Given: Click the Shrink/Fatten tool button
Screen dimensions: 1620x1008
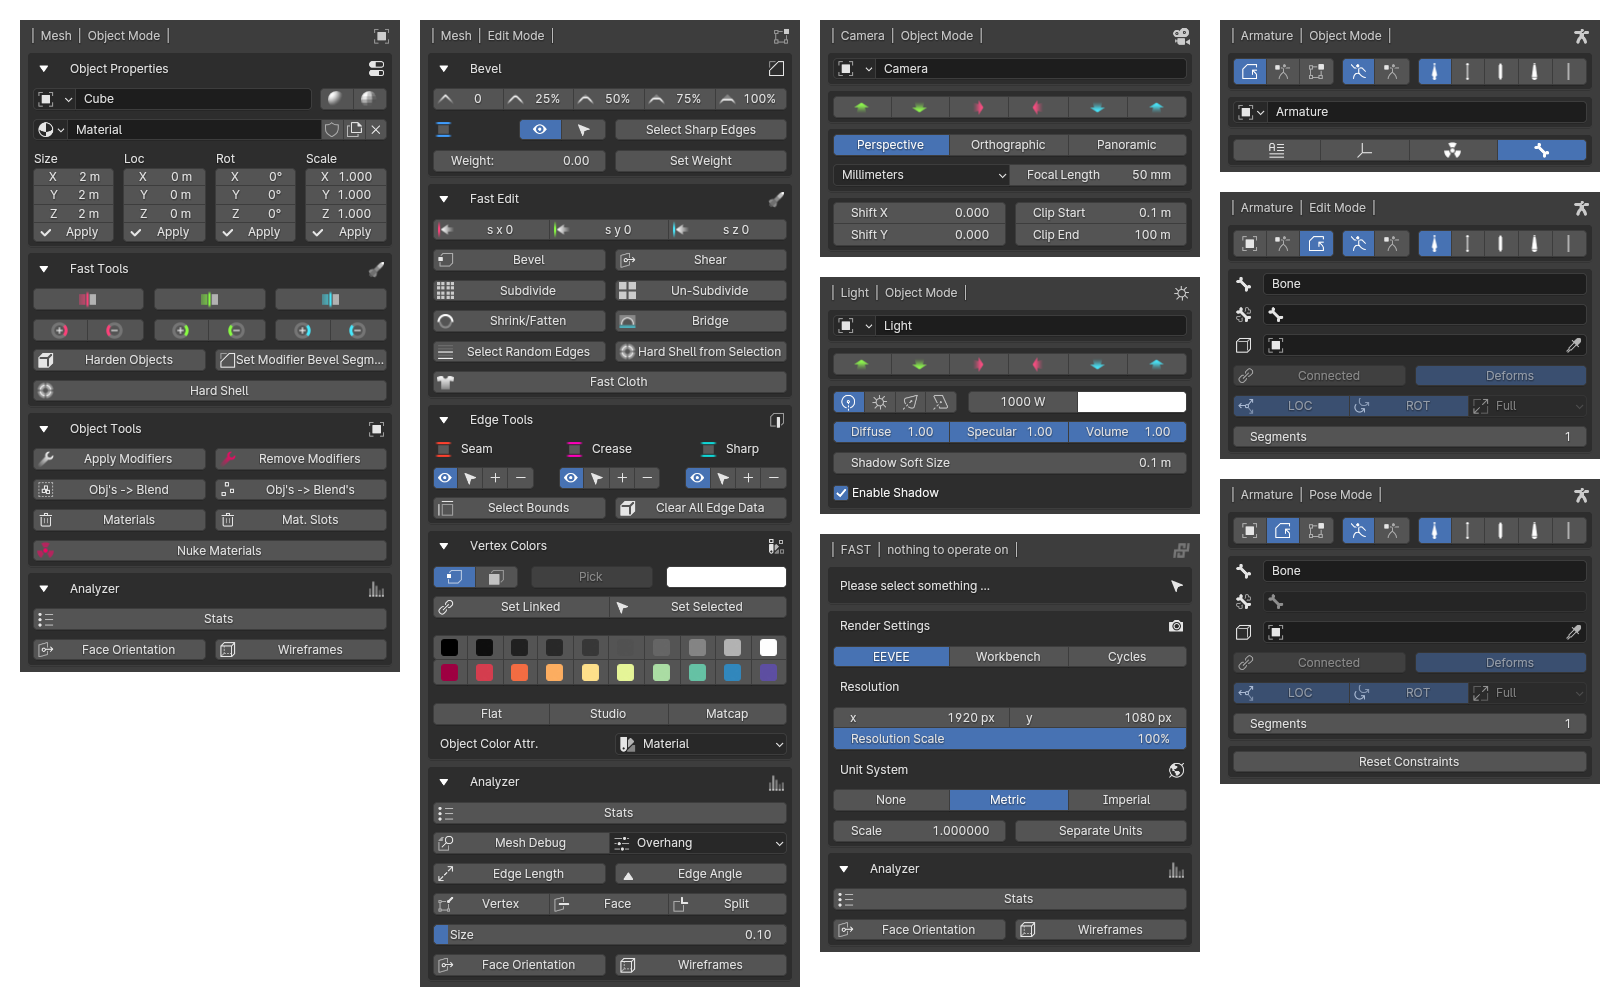Looking at the screenshot, I should point(519,321).
